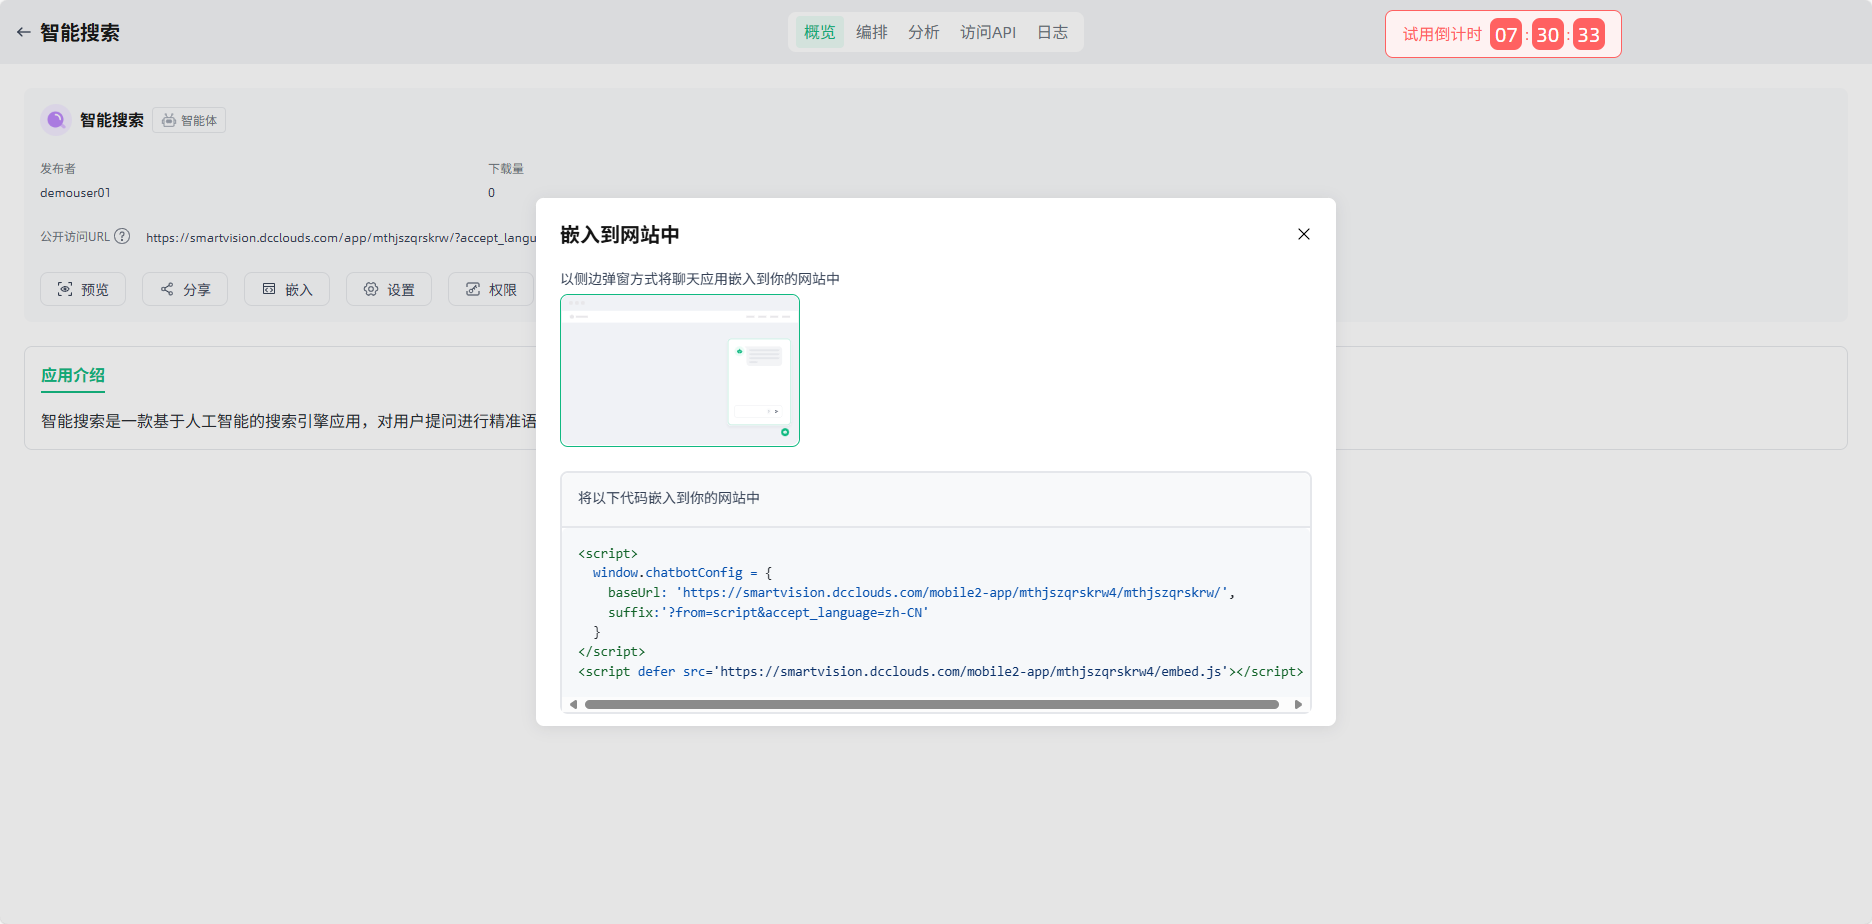Click the 预览 button
The height and width of the screenshot is (924, 1872).
(x=83, y=289)
